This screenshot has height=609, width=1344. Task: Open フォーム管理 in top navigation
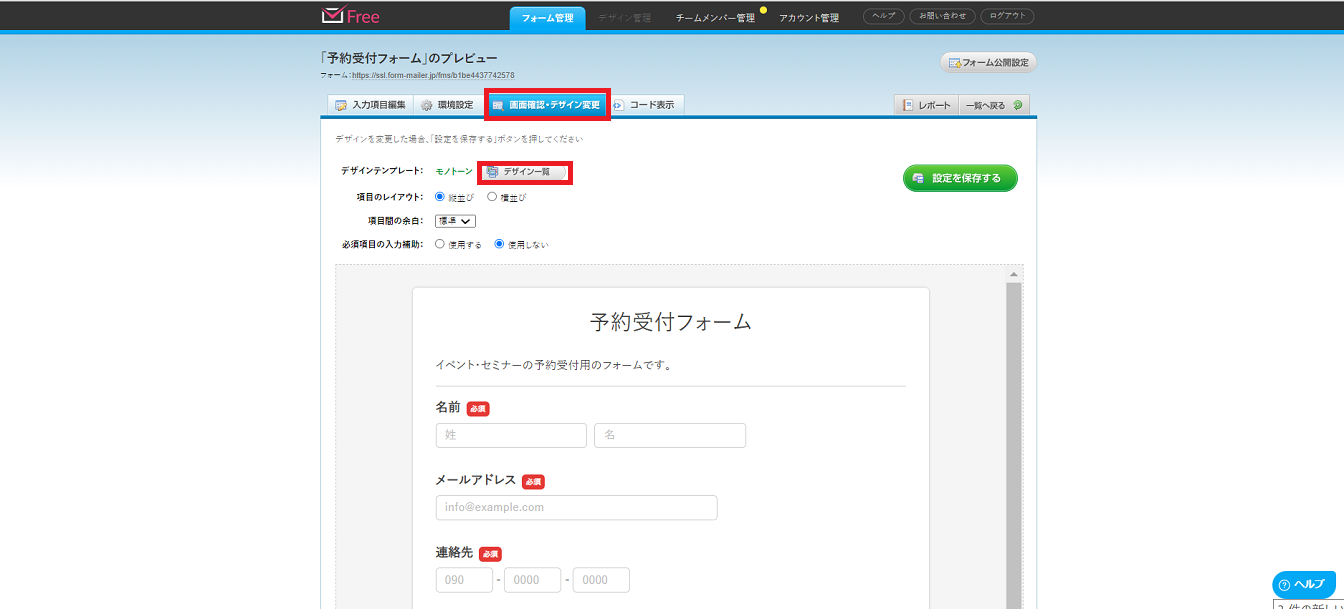click(x=547, y=17)
